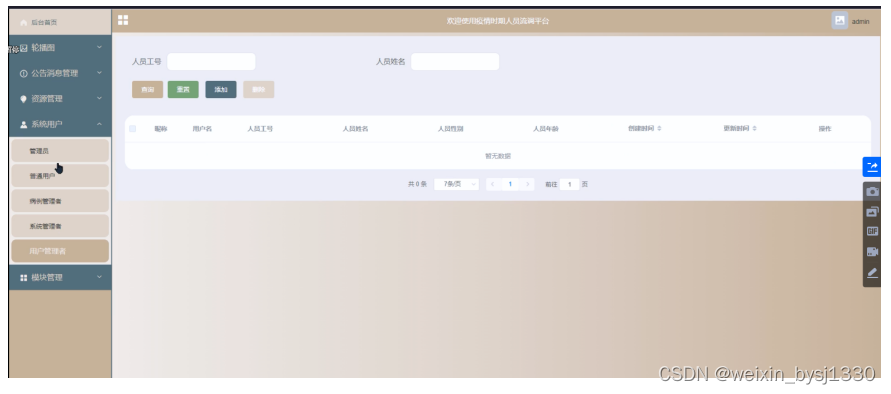The width and height of the screenshot is (891, 394).
Task: Focus the 人员工号 input field
Action: 211,61
